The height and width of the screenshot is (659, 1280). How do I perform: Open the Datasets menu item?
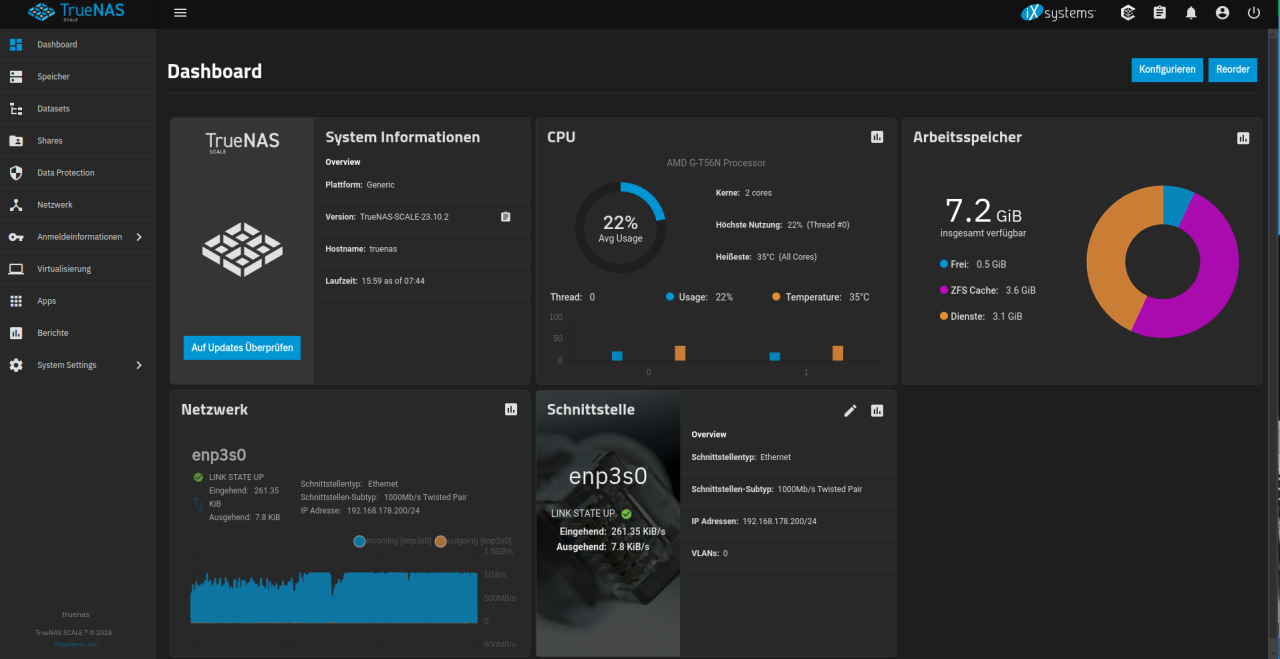tap(78, 109)
